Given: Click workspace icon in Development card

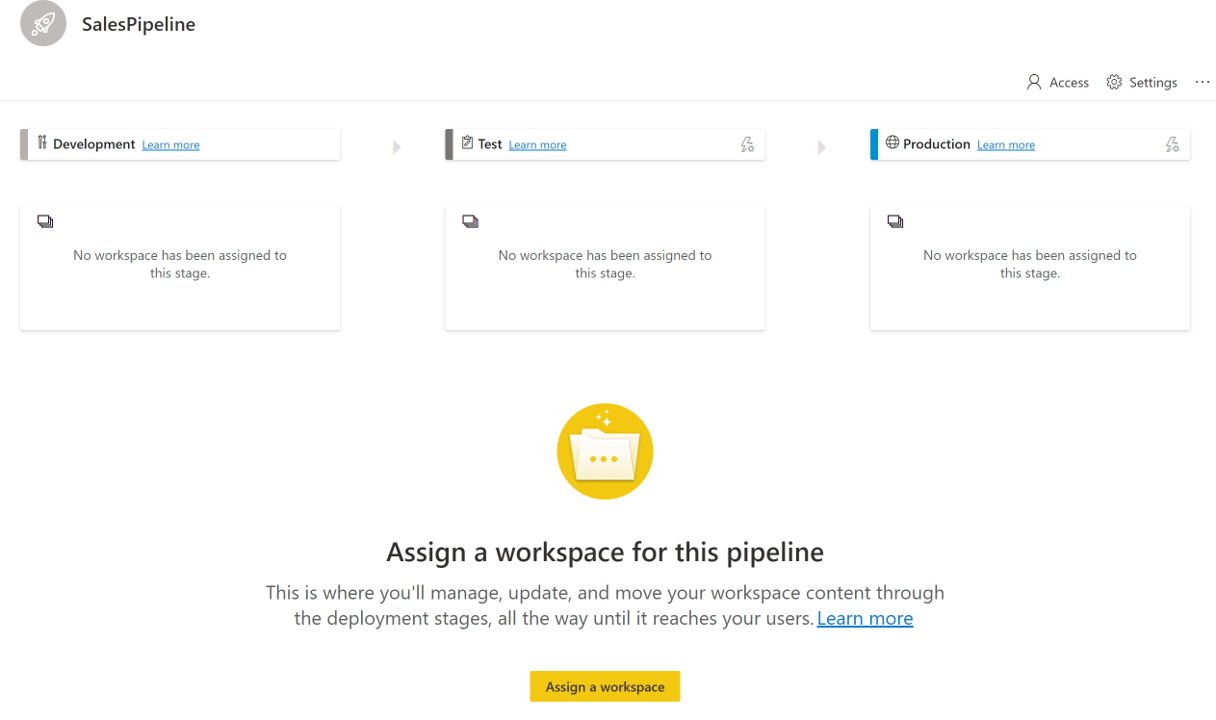Looking at the screenshot, I should [45, 221].
